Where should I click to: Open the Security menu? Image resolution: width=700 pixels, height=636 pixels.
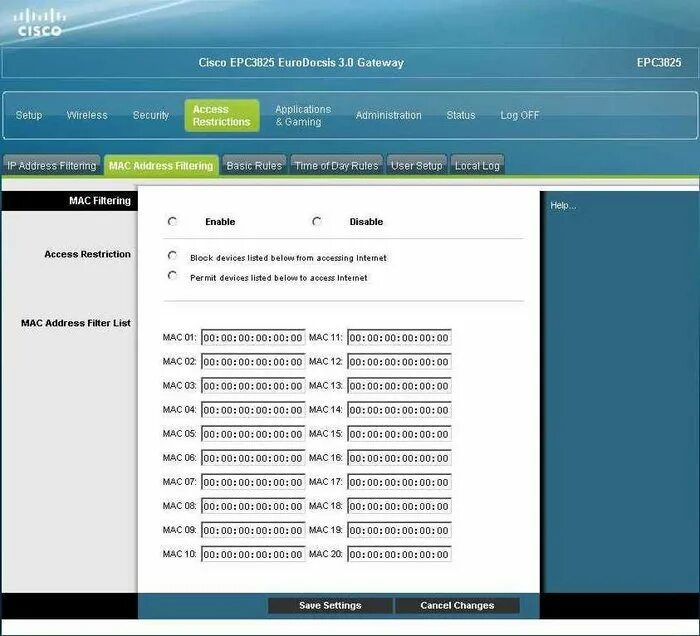pos(151,115)
